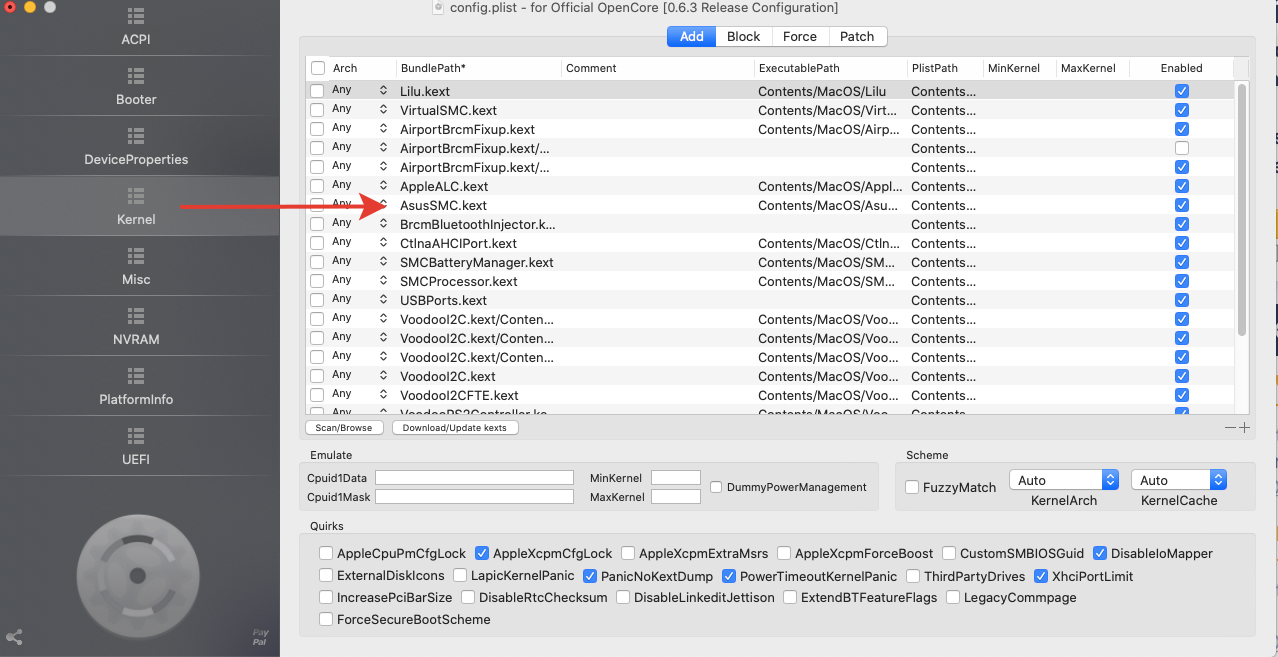Open the PlatformInfo section icon
Viewport: 1278px width, 657px height.
click(136, 376)
